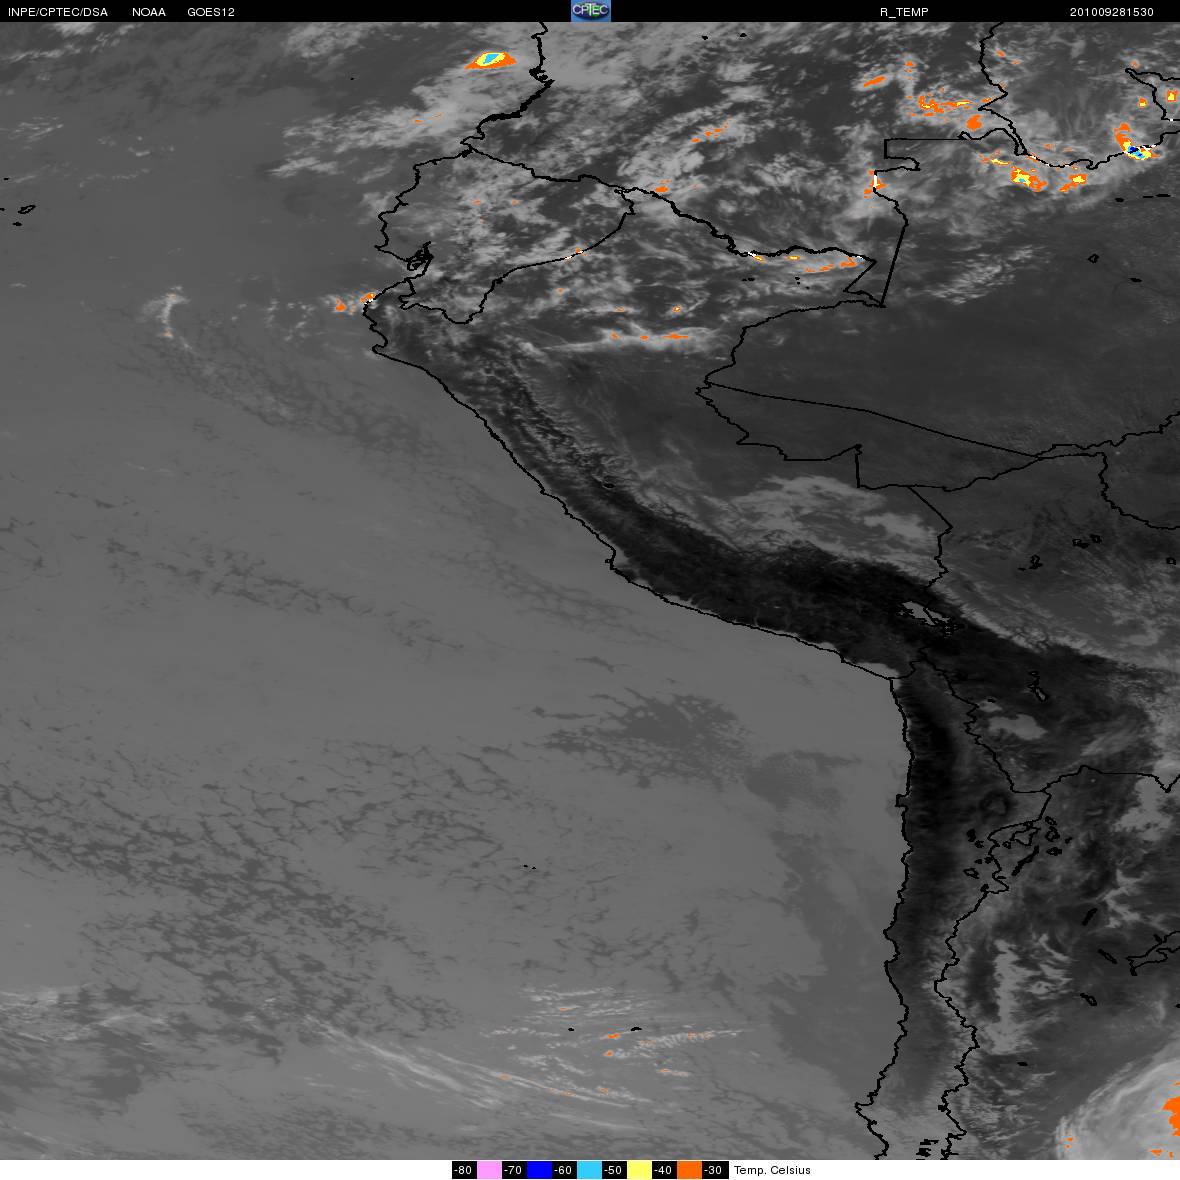Click the Temp. Celsius legend caption

772,1170
